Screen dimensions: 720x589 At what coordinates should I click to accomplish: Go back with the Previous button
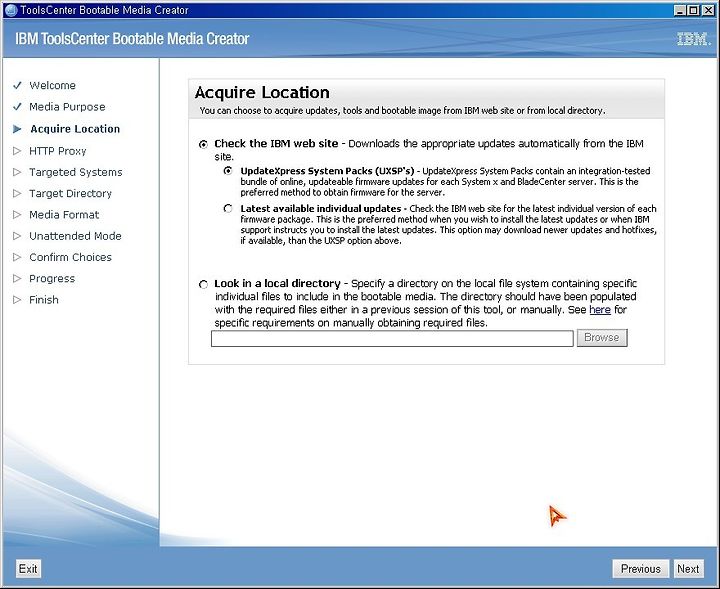pyautogui.click(x=641, y=569)
